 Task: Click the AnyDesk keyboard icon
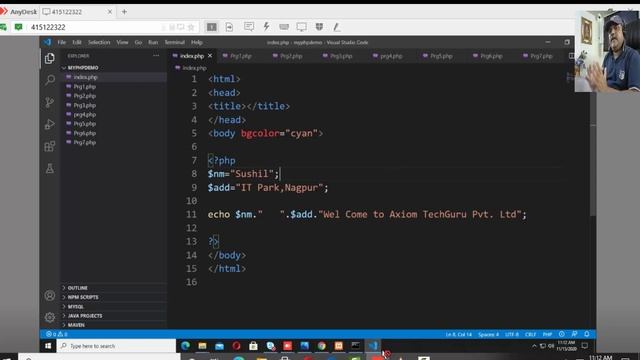[284, 27]
